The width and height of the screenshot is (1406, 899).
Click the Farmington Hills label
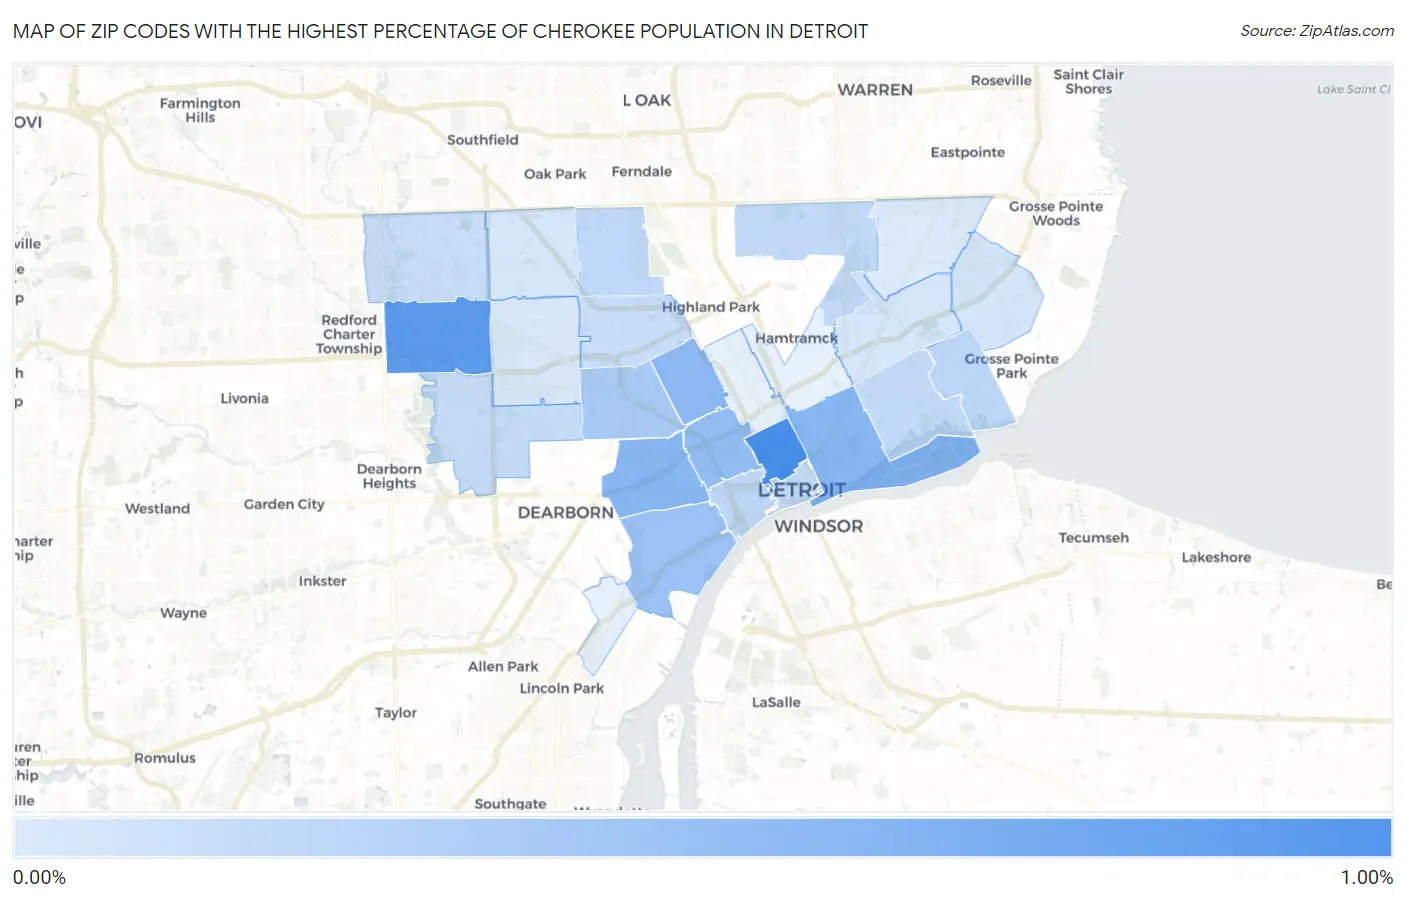coord(200,110)
